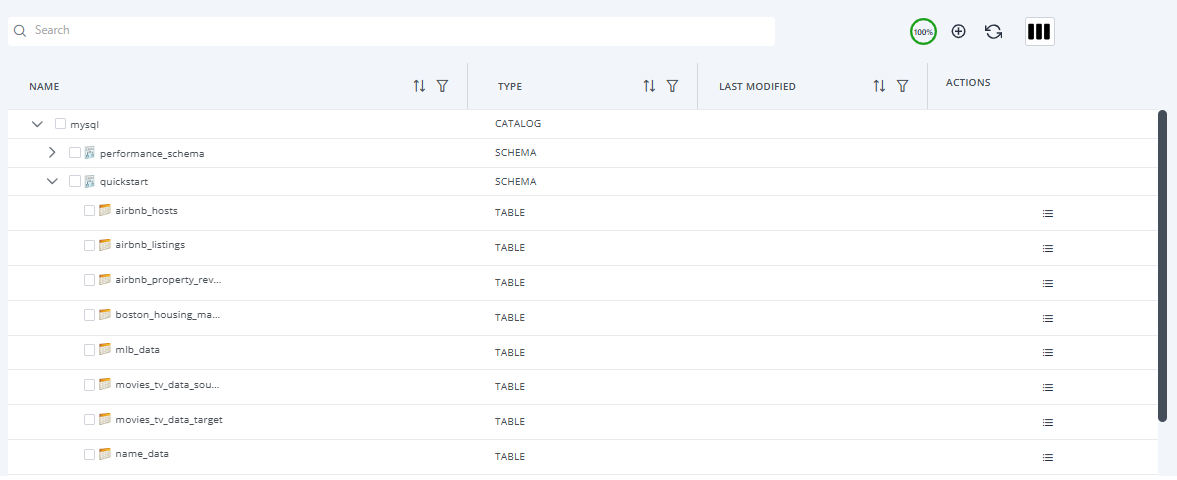
Task: Click mlb_data table icon
Action: 105,349
